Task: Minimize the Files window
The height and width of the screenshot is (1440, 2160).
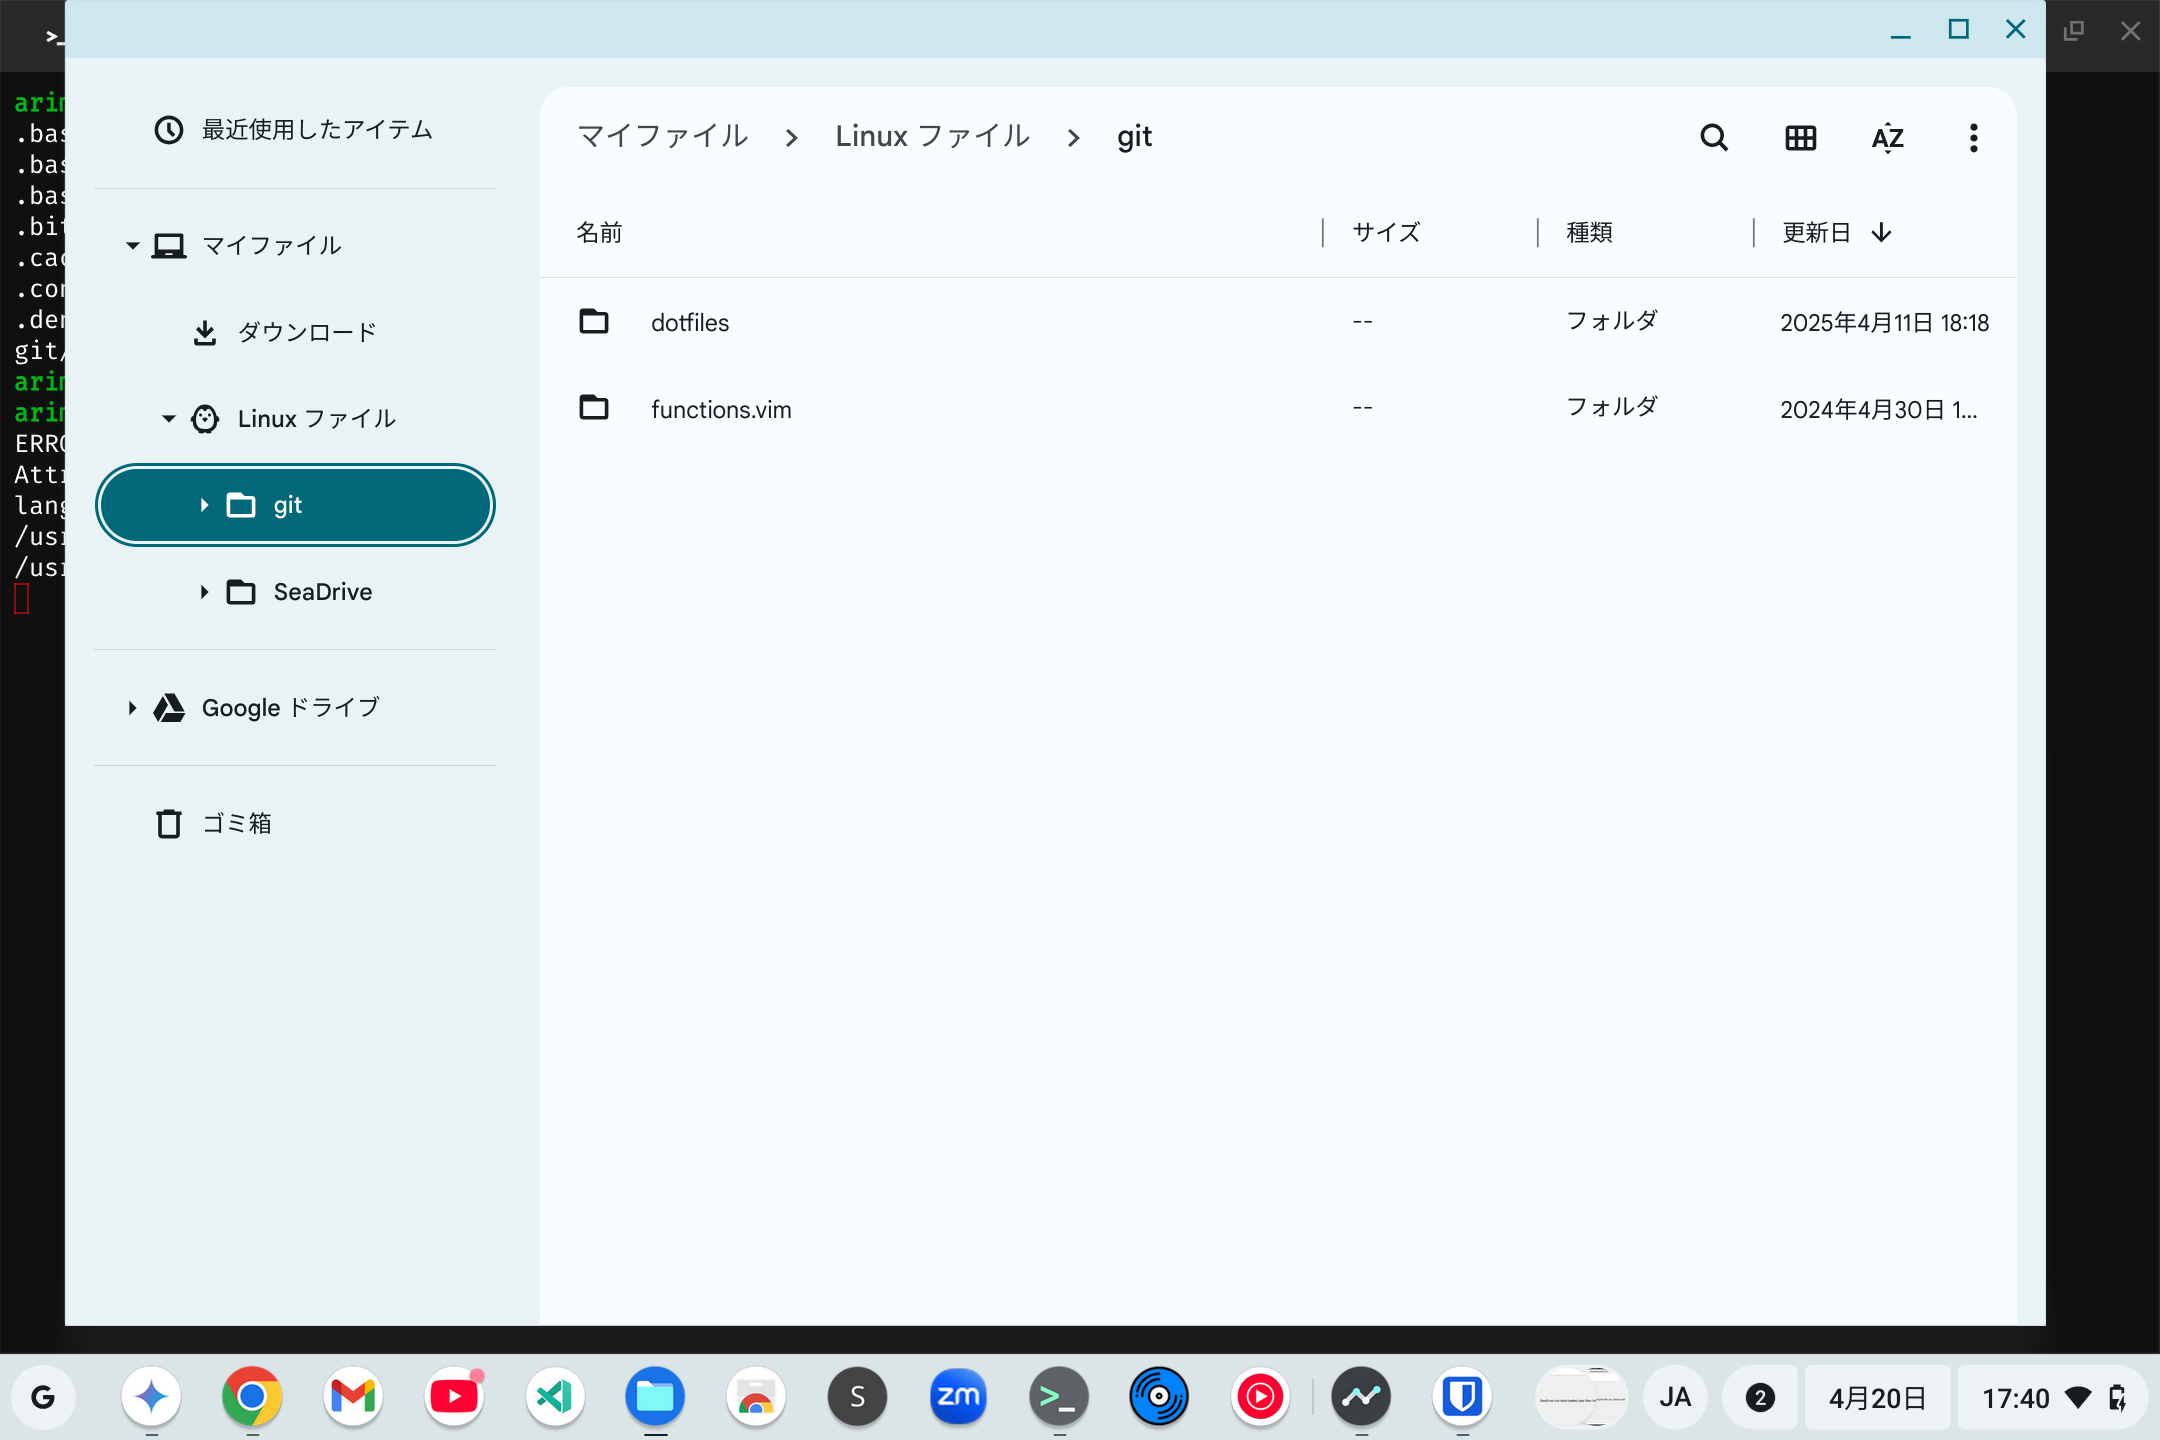Action: point(1901,30)
